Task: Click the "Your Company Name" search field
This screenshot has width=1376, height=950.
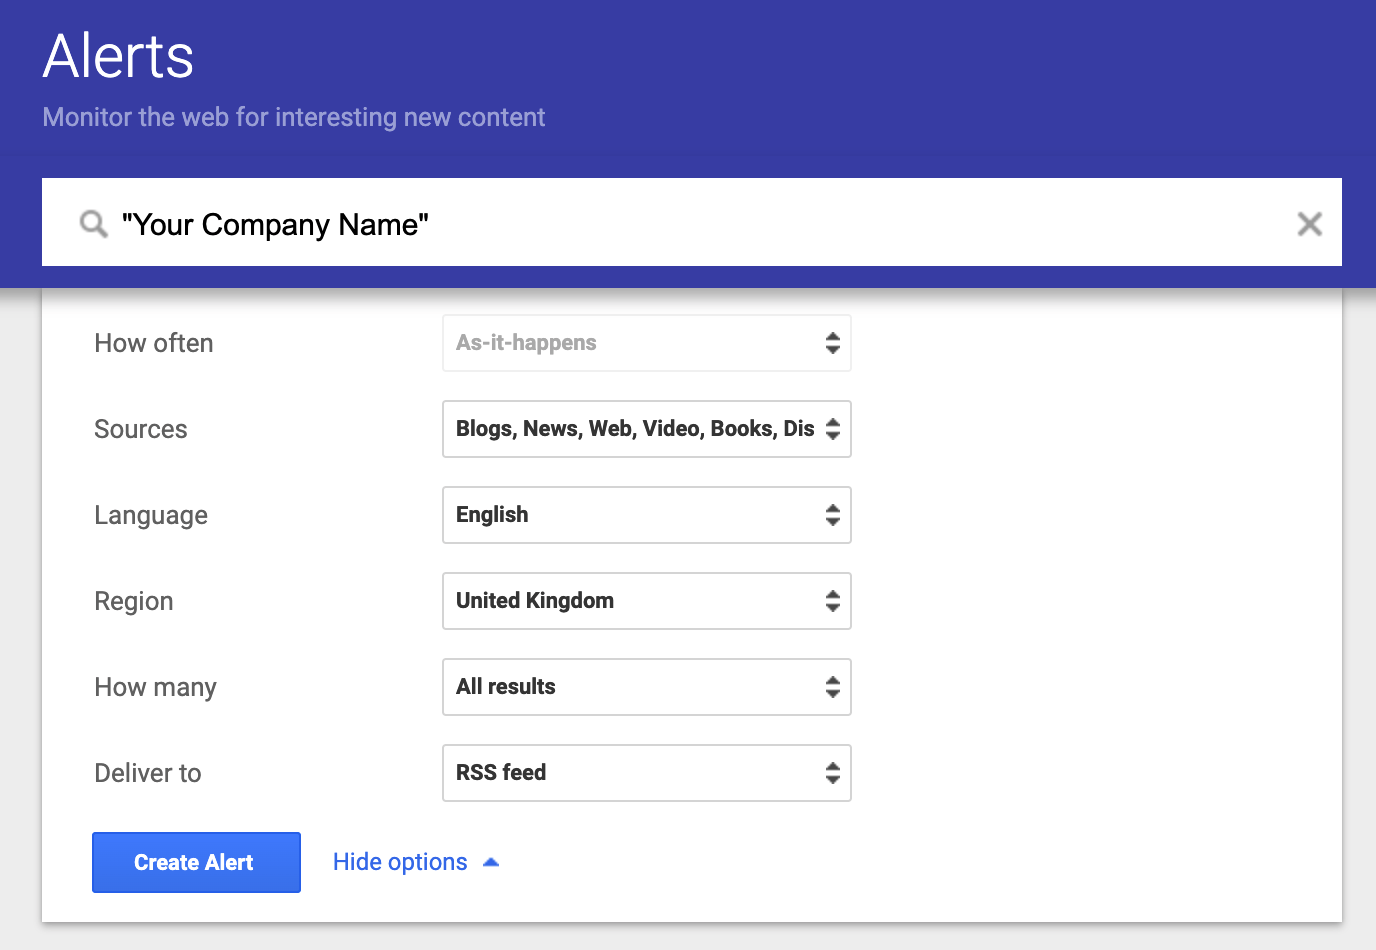Action: click(692, 222)
